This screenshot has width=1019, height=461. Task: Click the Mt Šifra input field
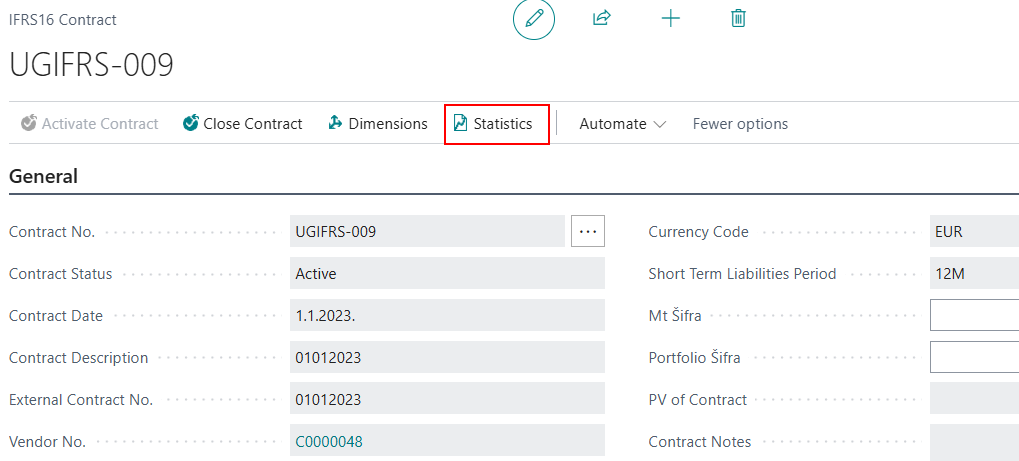click(x=974, y=315)
